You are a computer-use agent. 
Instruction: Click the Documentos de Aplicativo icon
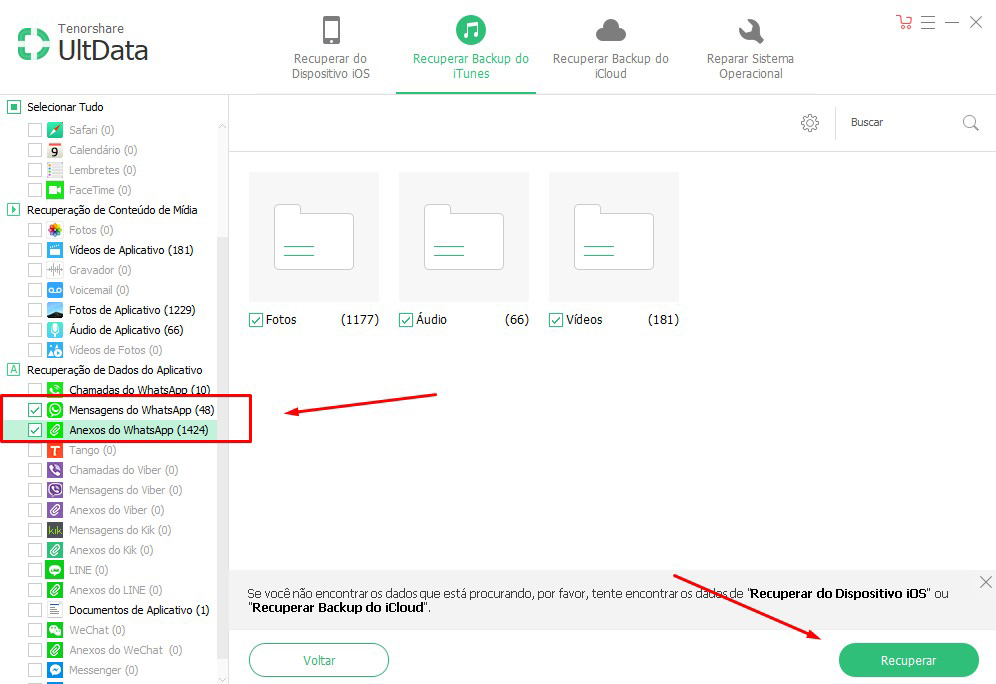(55, 610)
